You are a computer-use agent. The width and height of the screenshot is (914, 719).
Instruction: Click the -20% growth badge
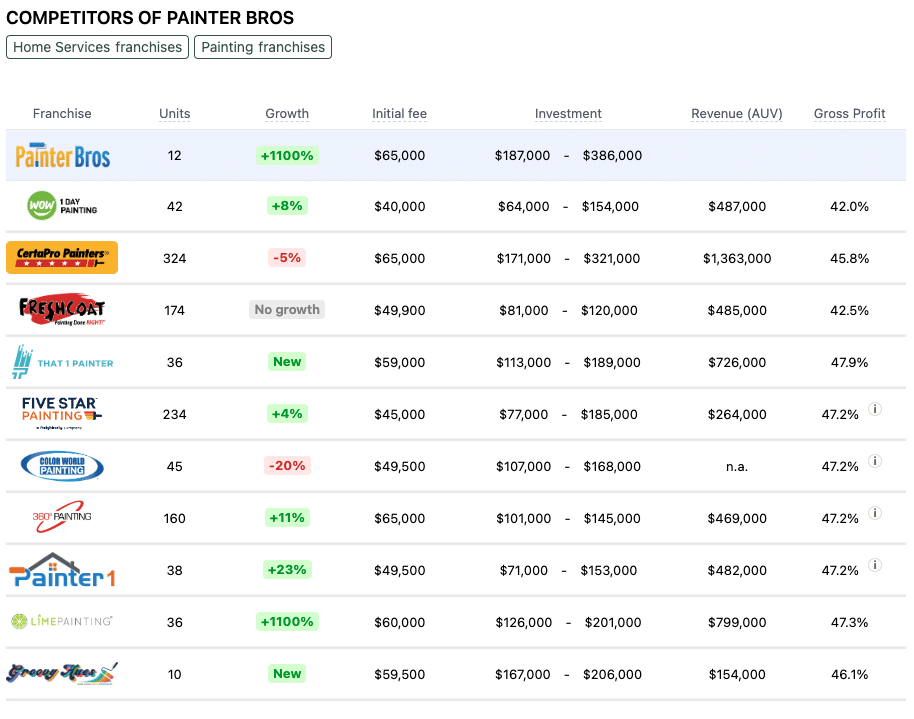[x=287, y=465]
